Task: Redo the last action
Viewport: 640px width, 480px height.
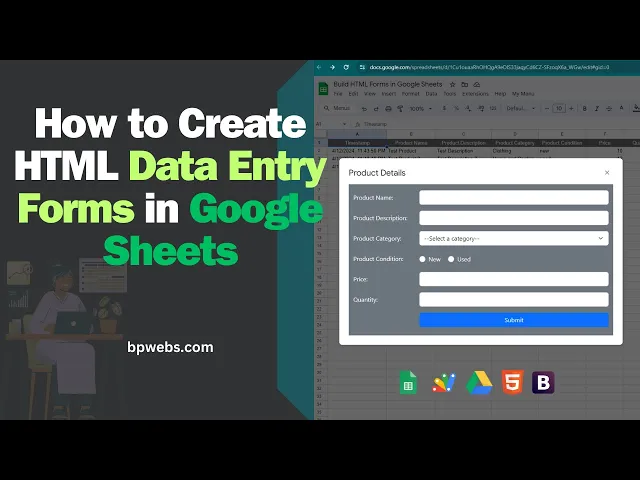Action: [376, 109]
